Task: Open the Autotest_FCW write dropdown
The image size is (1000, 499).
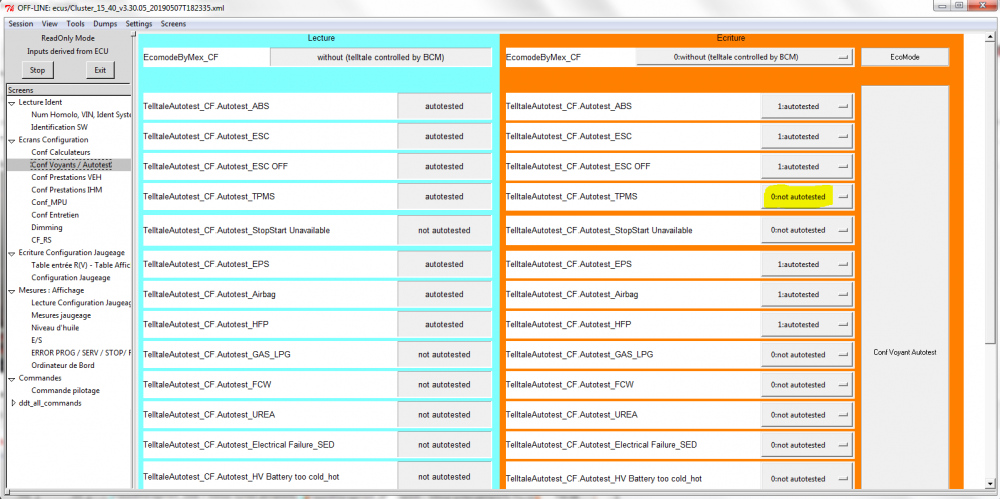Action: 807,385
